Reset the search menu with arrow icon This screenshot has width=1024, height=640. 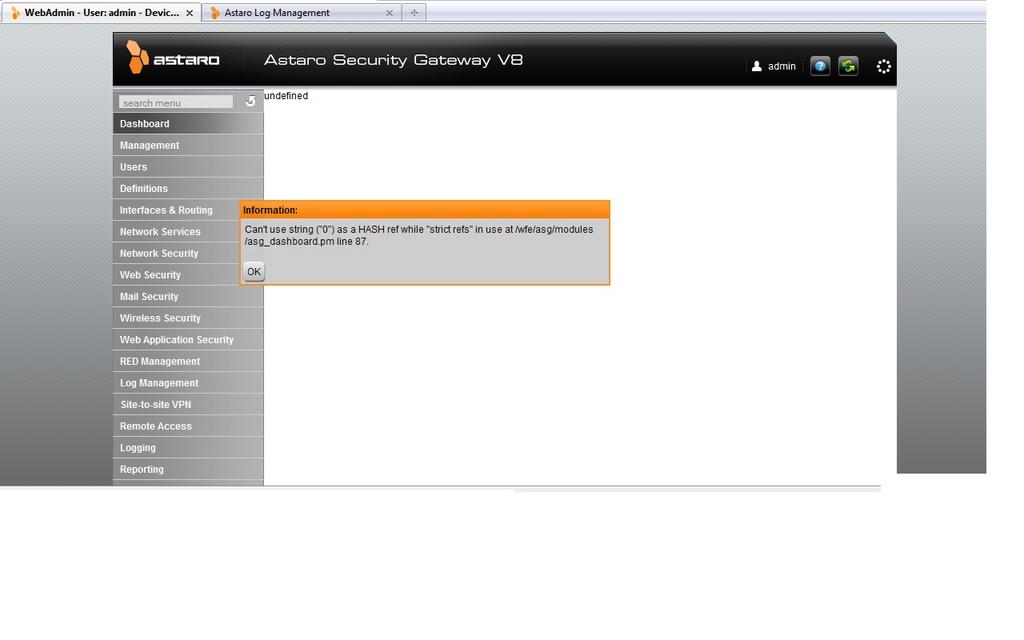tap(250, 101)
